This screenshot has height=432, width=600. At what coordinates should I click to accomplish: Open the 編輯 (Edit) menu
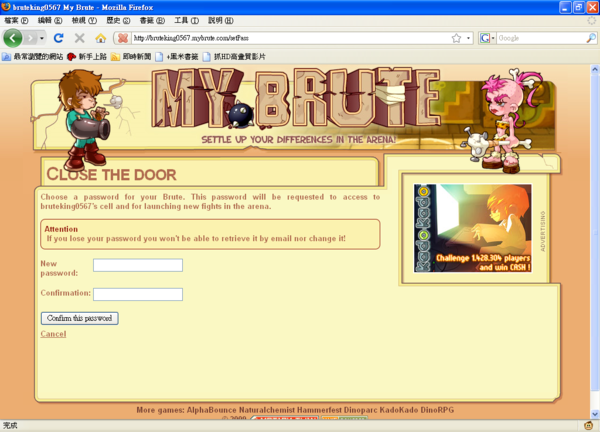pyautogui.click(x=50, y=20)
